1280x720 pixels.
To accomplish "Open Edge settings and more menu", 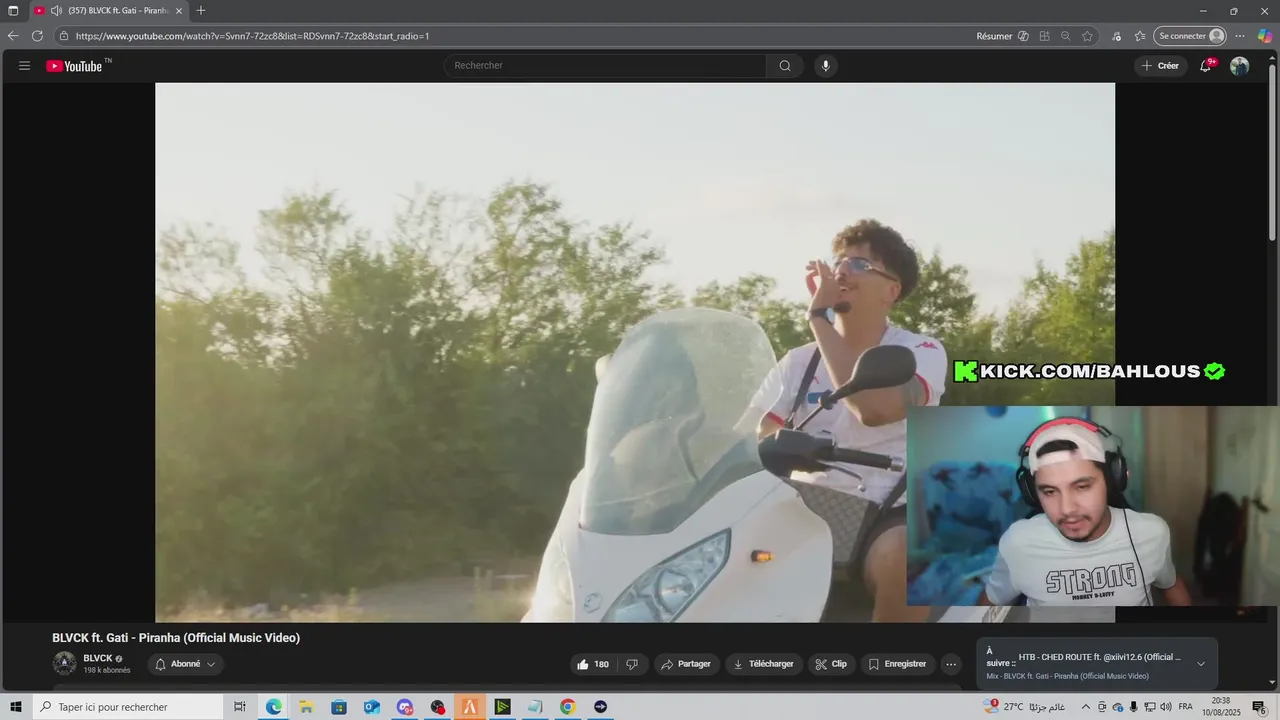I will [1240, 36].
